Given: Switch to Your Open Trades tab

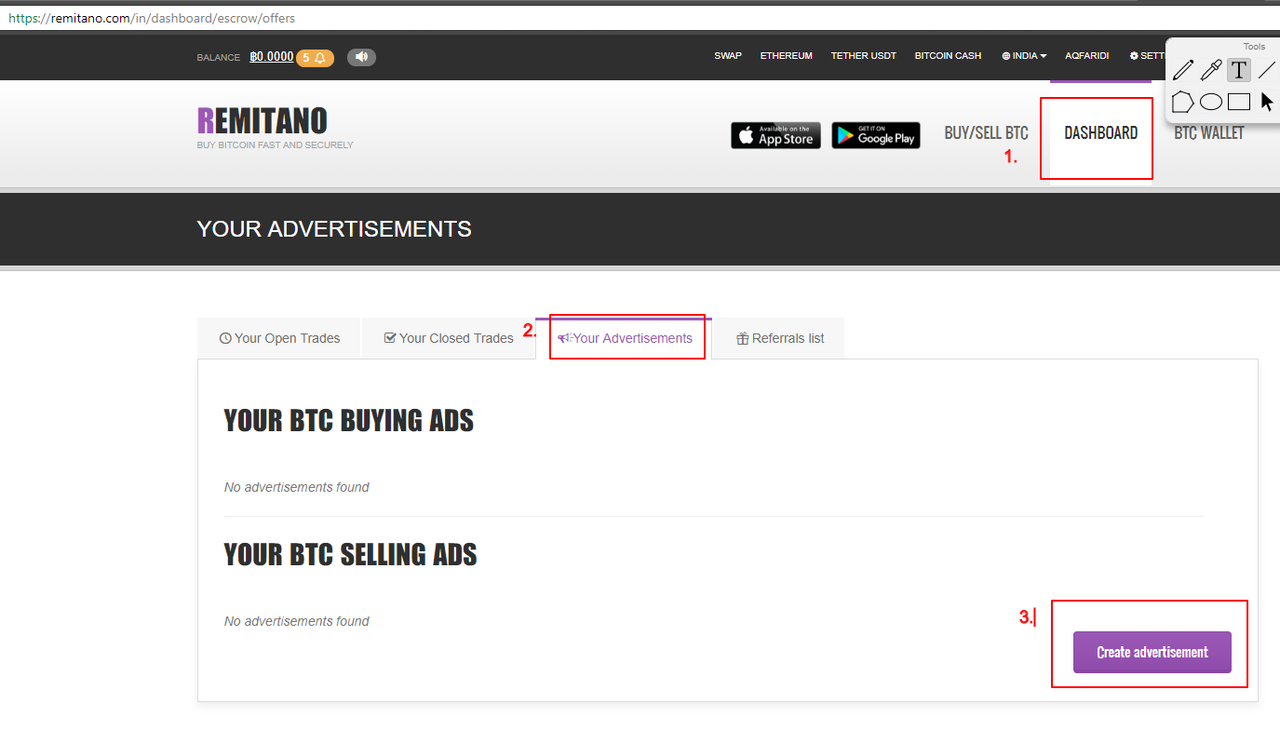Looking at the screenshot, I should [x=279, y=338].
